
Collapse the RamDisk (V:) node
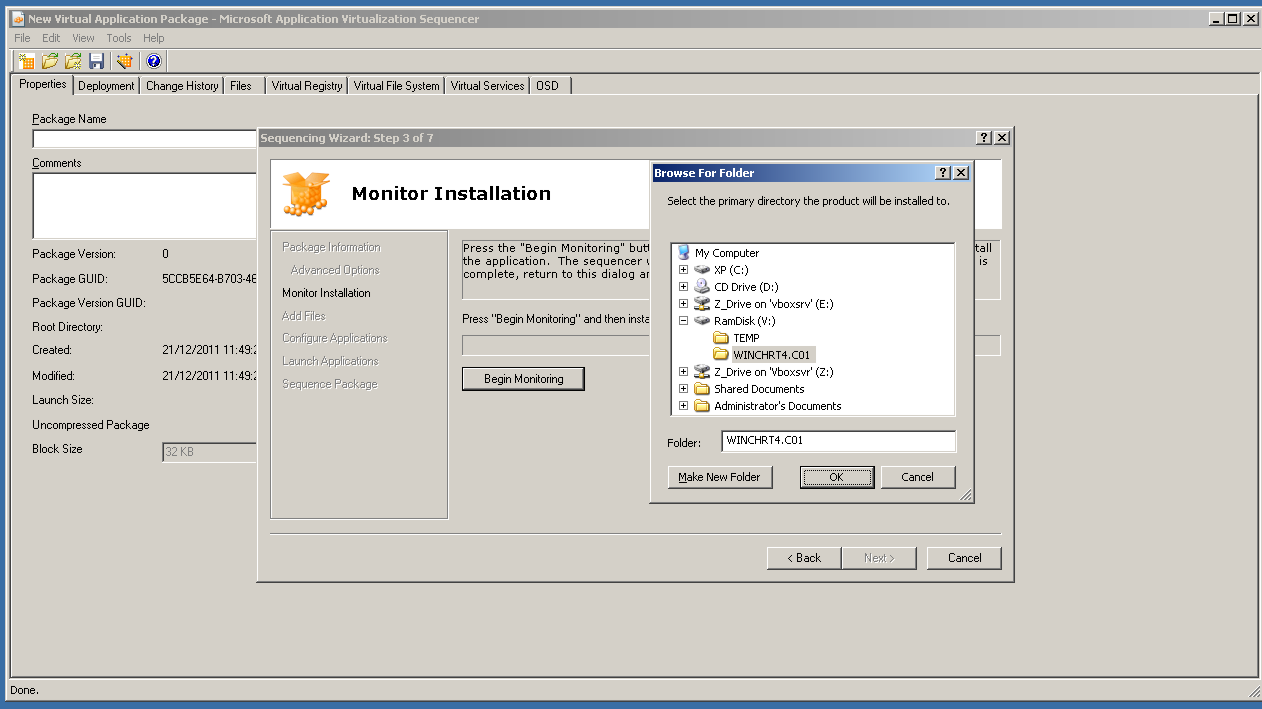(684, 321)
